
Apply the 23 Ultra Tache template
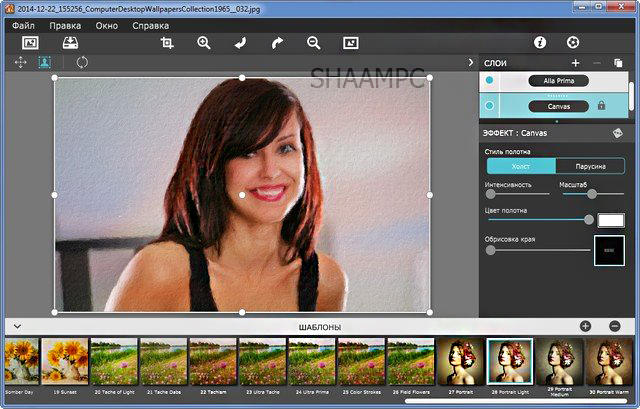[x=262, y=362]
